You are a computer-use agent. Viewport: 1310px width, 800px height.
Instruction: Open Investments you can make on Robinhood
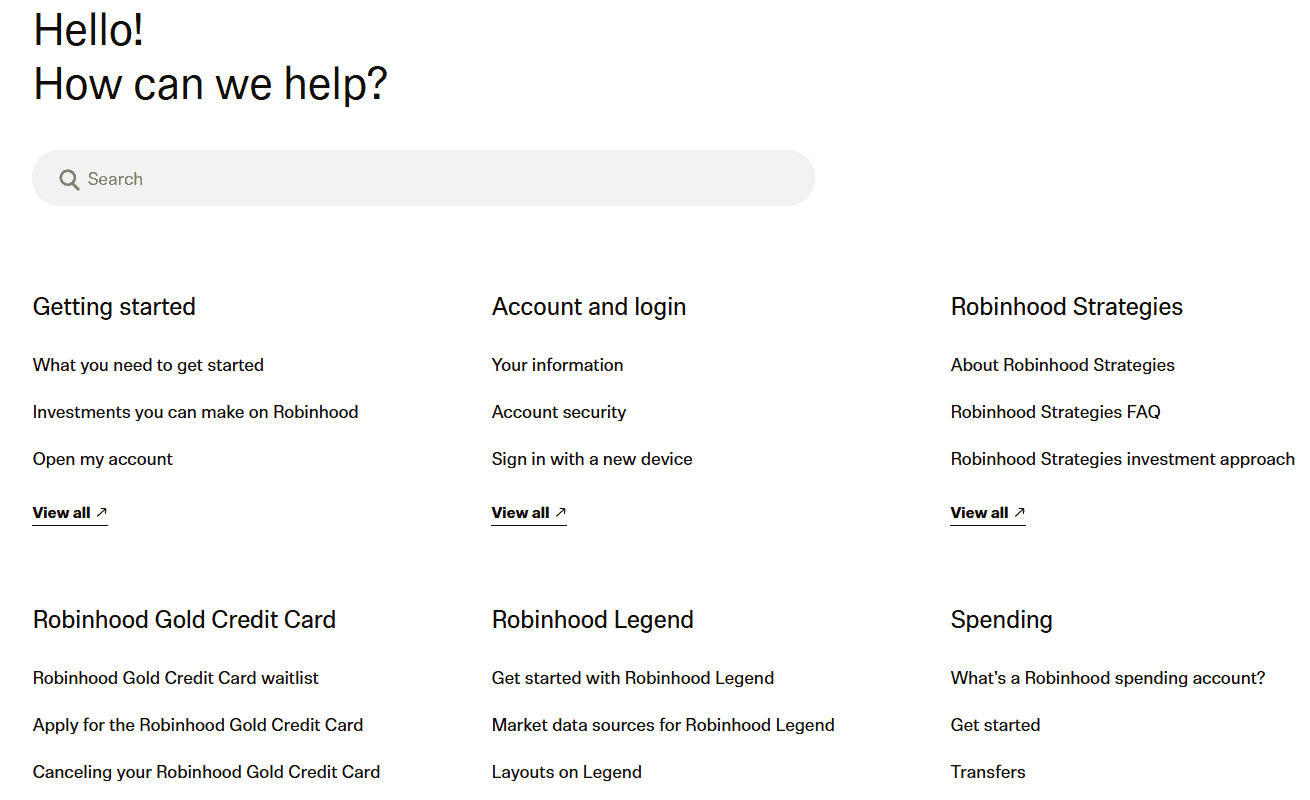[195, 412]
